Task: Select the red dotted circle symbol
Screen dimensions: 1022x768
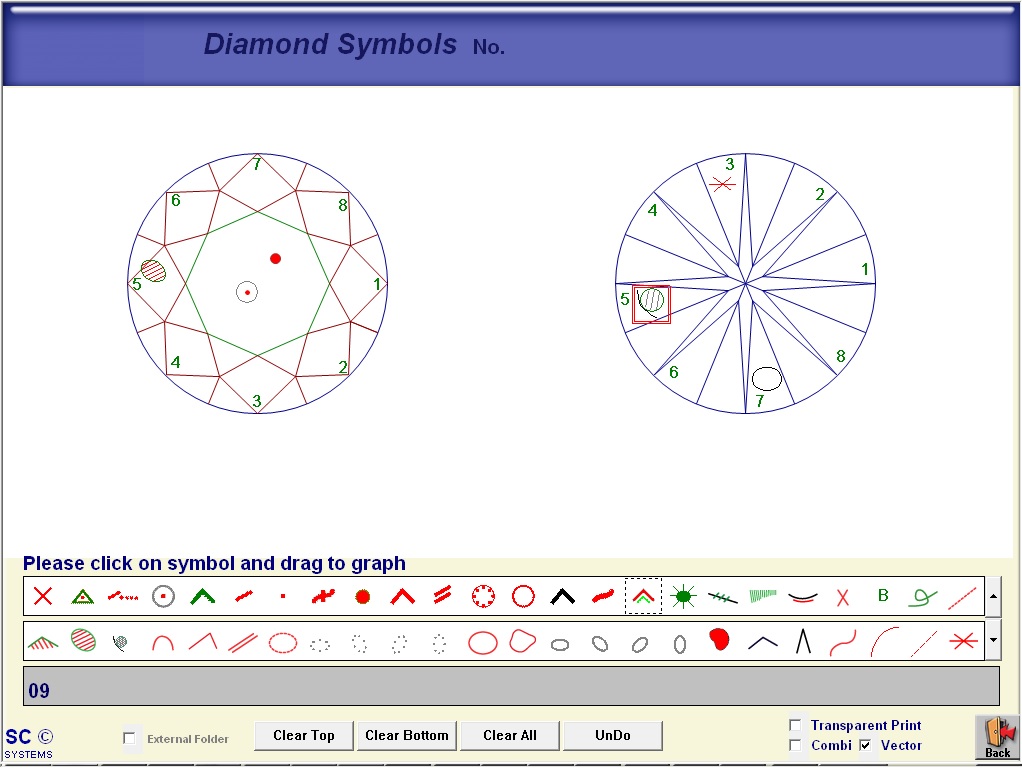Action: (483, 597)
